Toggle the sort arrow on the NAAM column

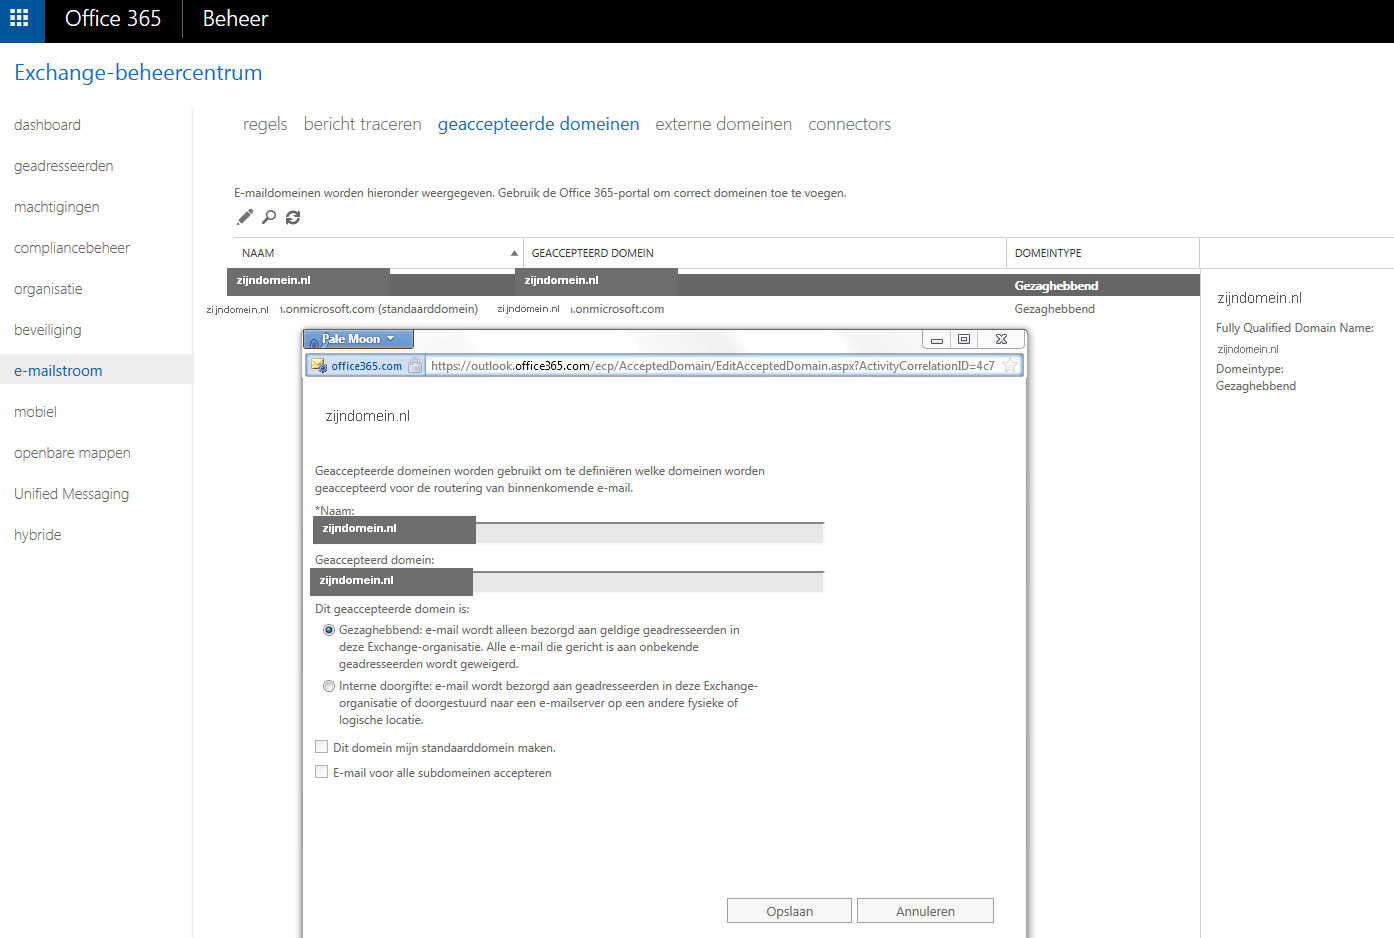point(514,253)
